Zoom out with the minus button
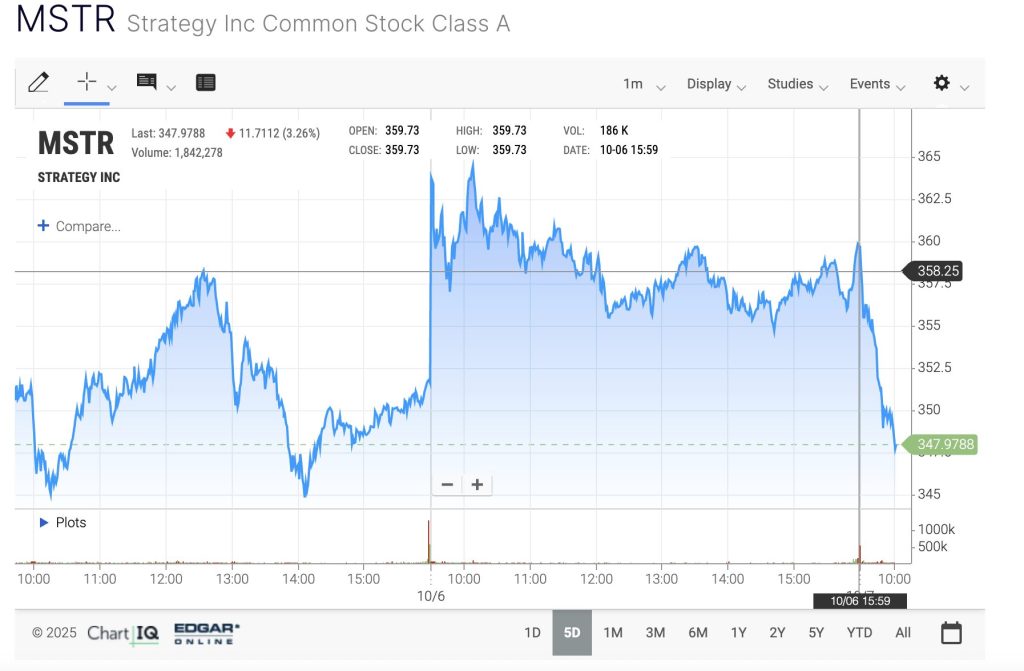 click(447, 485)
